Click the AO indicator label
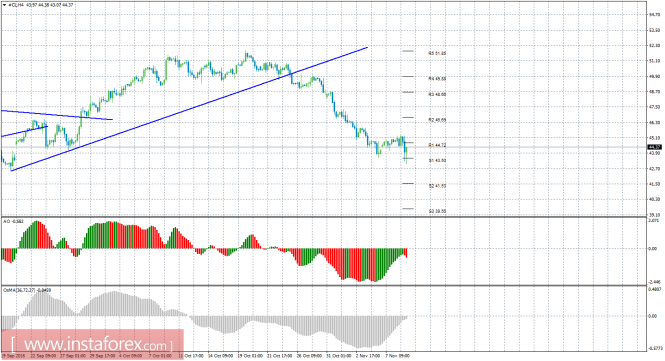665x361 pixels. (13, 221)
